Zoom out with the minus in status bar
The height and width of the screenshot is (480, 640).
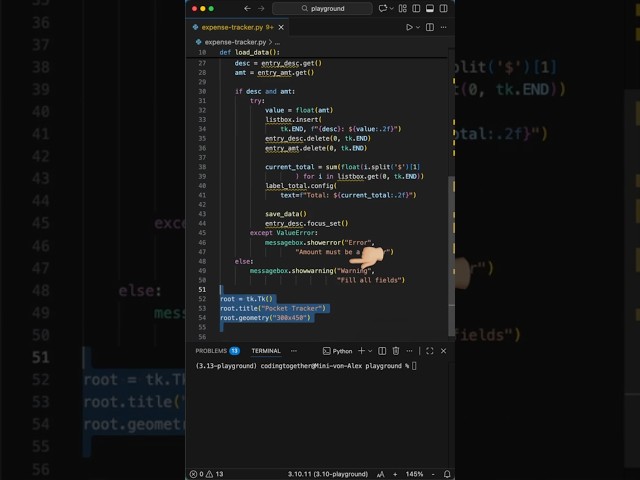pyautogui.click(x=433, y=474)
